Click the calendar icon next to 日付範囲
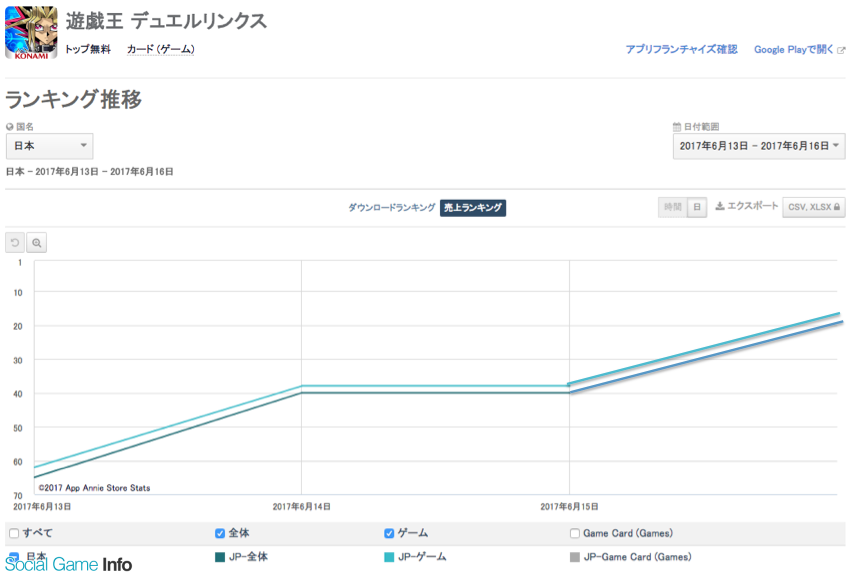852x577 pixels. tap(676, 127)
